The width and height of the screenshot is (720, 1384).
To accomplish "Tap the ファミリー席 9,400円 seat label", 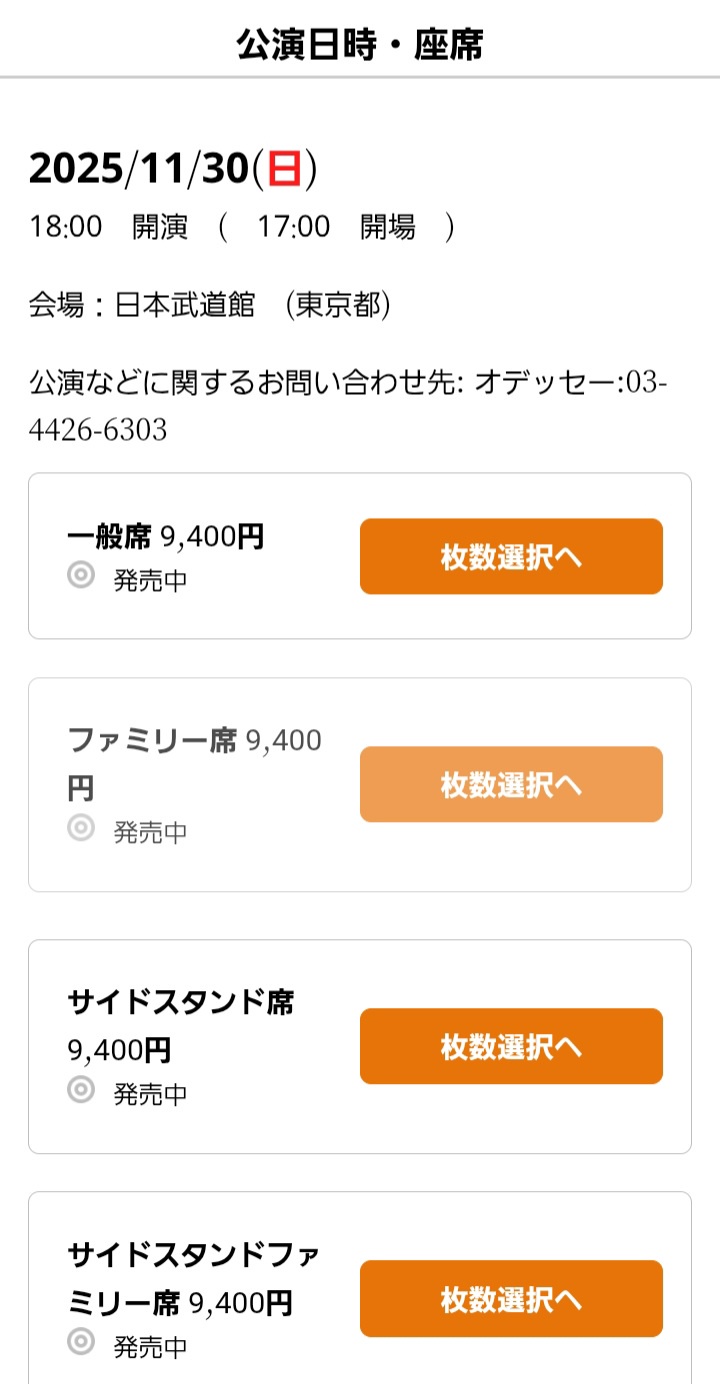I will (x=194, y=764).
